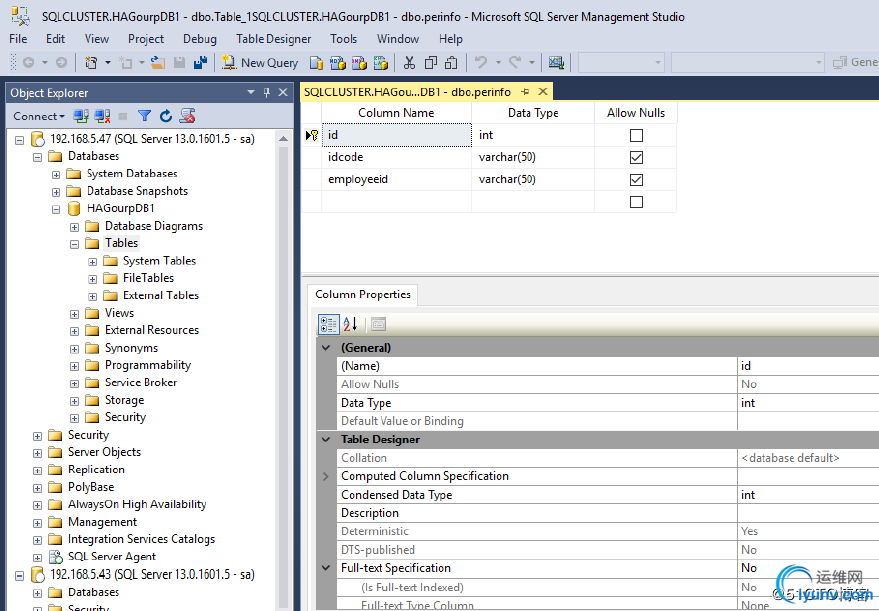Click the (Name) property value id
This screenshot has width=879, height=611.
pyautogui.click(x=808, y=366)
